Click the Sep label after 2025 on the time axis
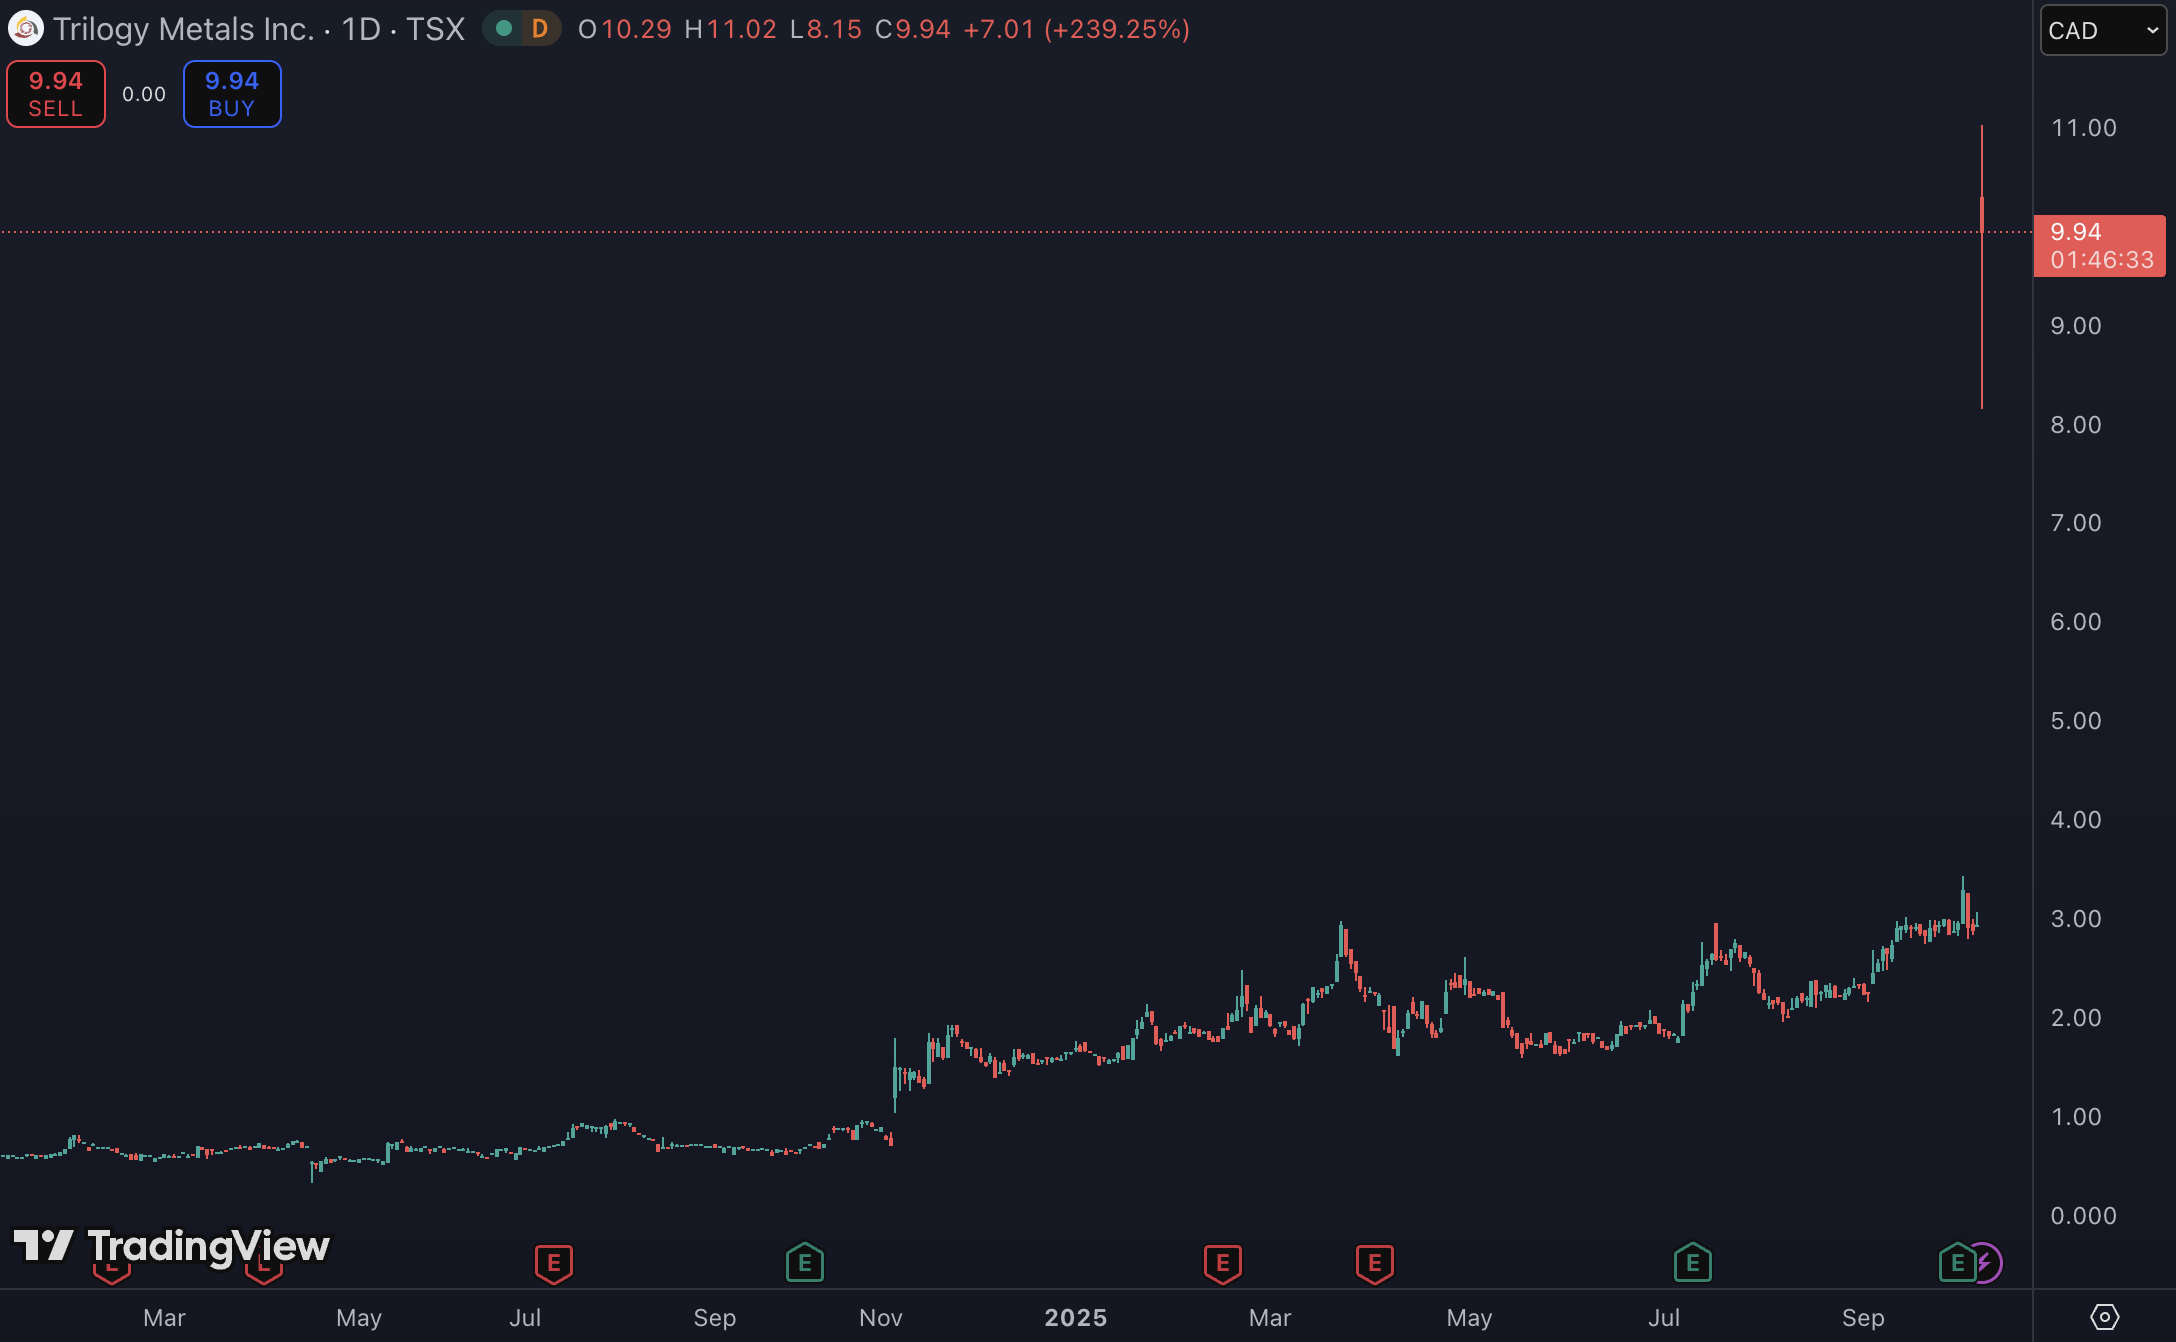2176x1342 pixels. pyautogui.click(x=1863, y=1318)
